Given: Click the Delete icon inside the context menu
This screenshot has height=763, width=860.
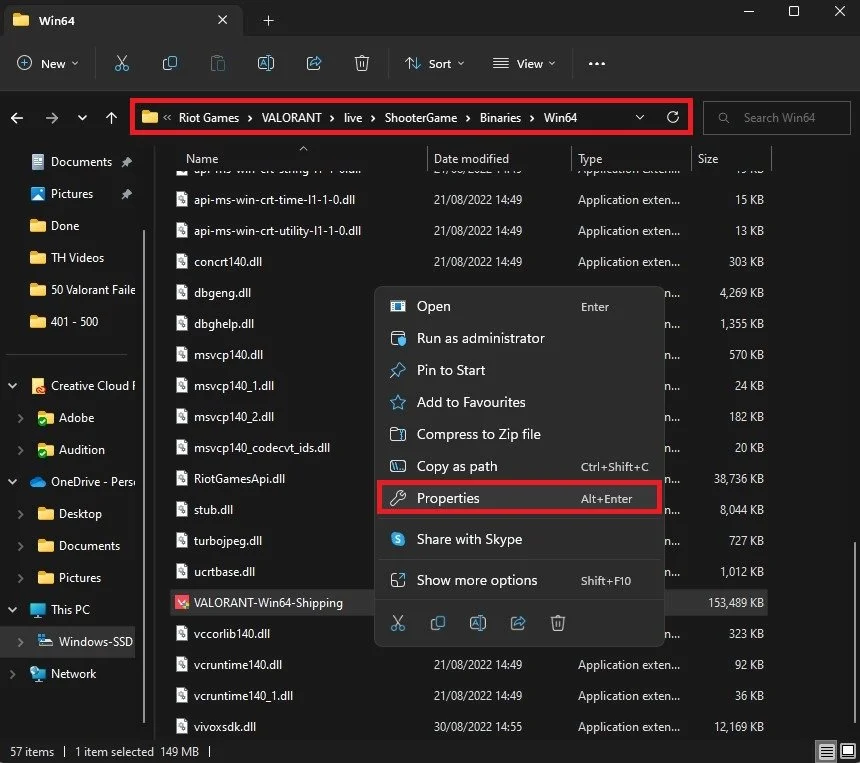Looking at the screenshot, I should [558, 622].
